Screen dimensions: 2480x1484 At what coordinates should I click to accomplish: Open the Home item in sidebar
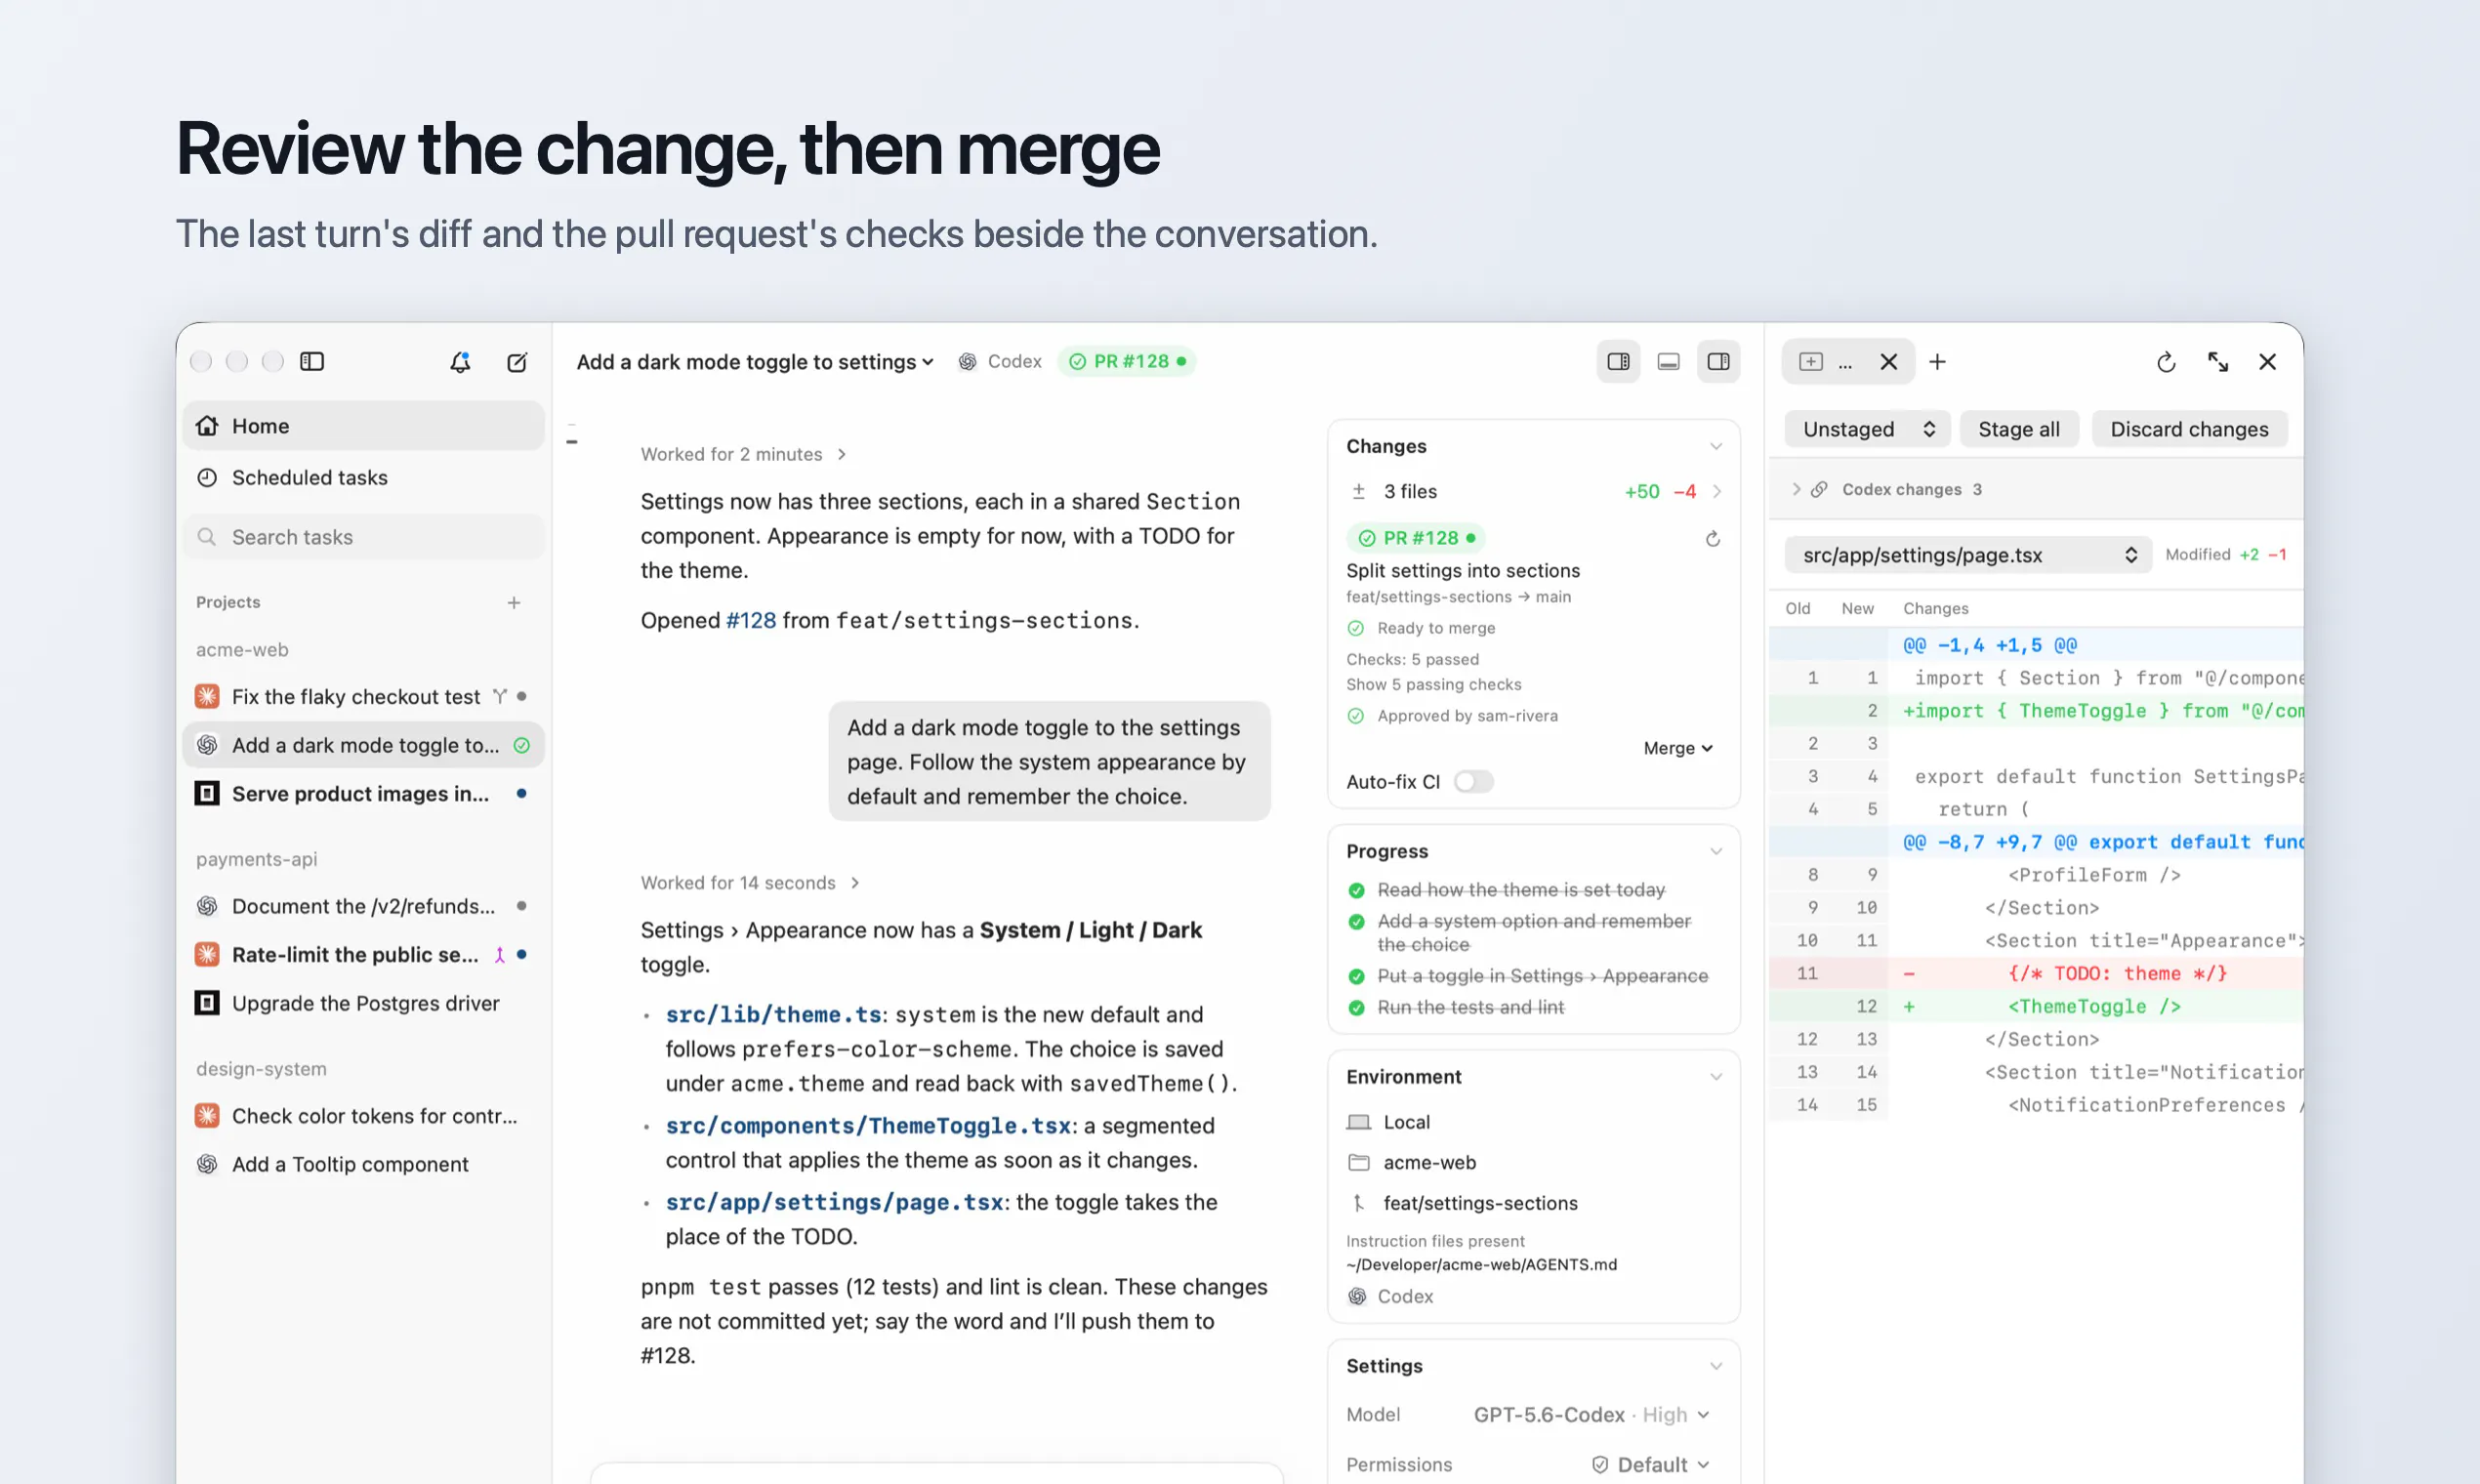[364, 426]
